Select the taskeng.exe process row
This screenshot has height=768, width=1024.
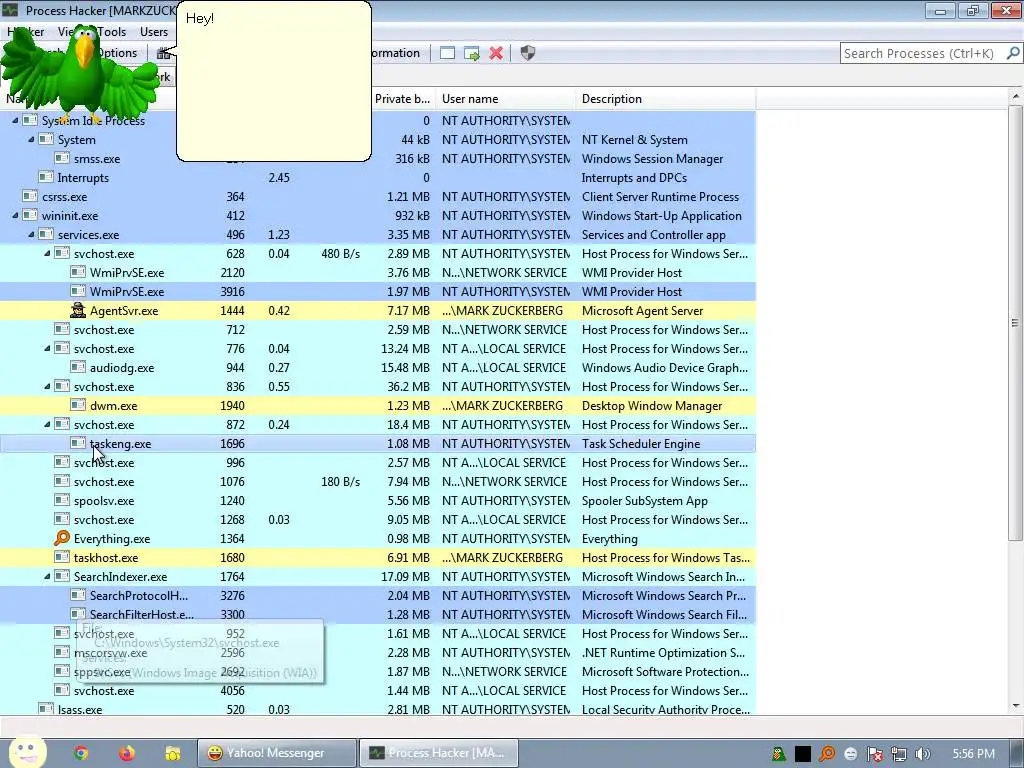[x=377, y=443]
